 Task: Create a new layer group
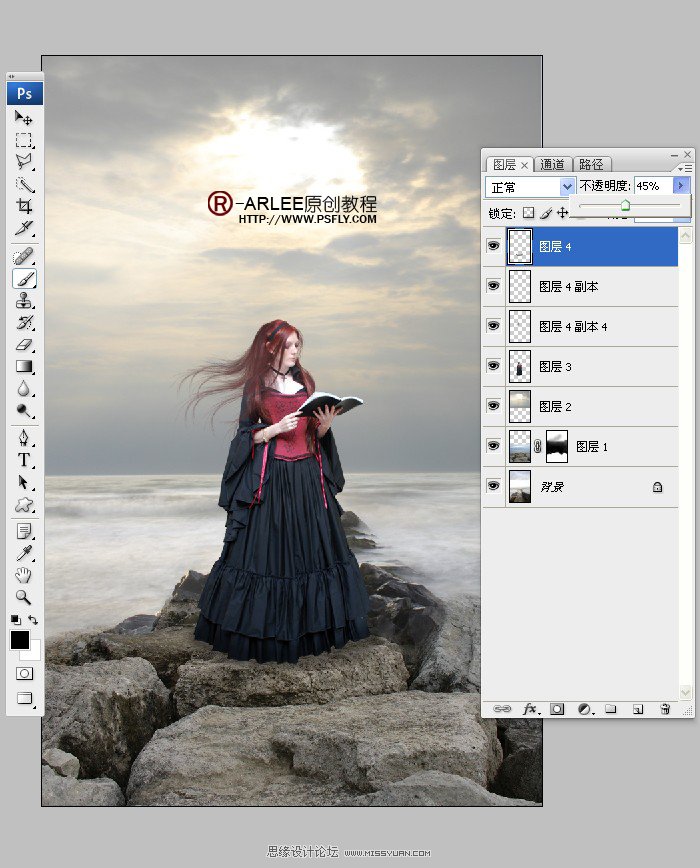[610, 709]
